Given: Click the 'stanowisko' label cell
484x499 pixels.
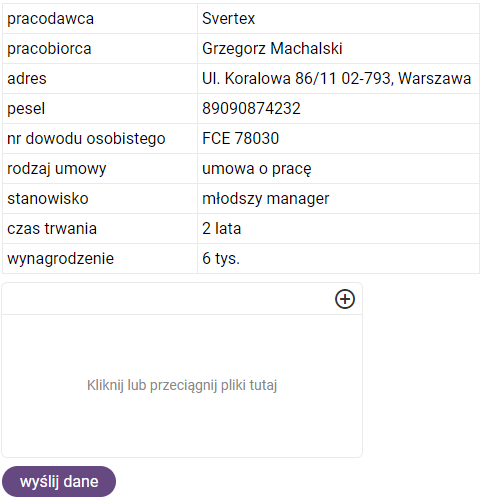Looking at the screenshot, I should 100,199.
